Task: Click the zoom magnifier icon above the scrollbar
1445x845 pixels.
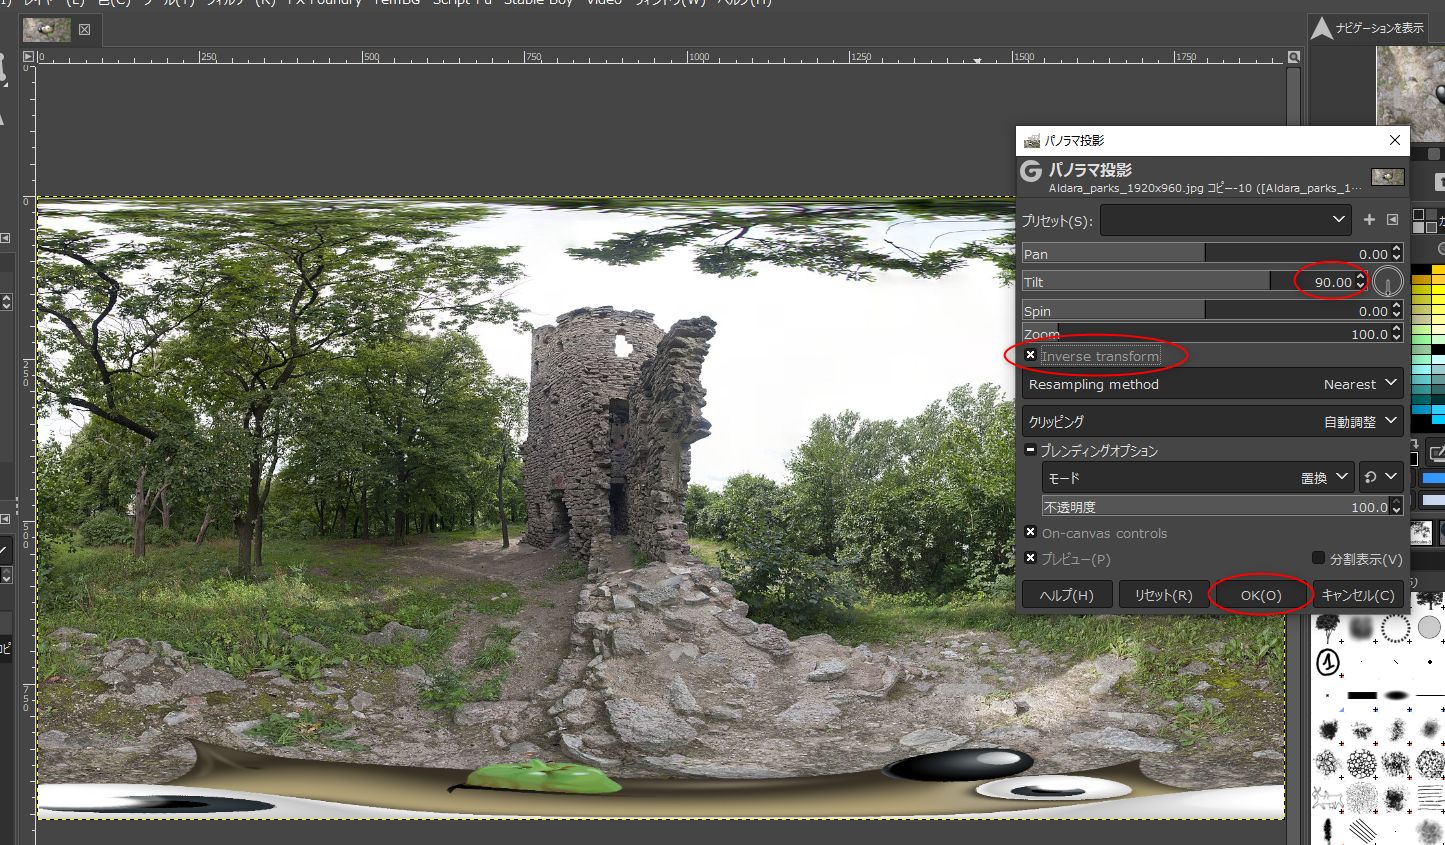Action: (x=1293, y=57)
